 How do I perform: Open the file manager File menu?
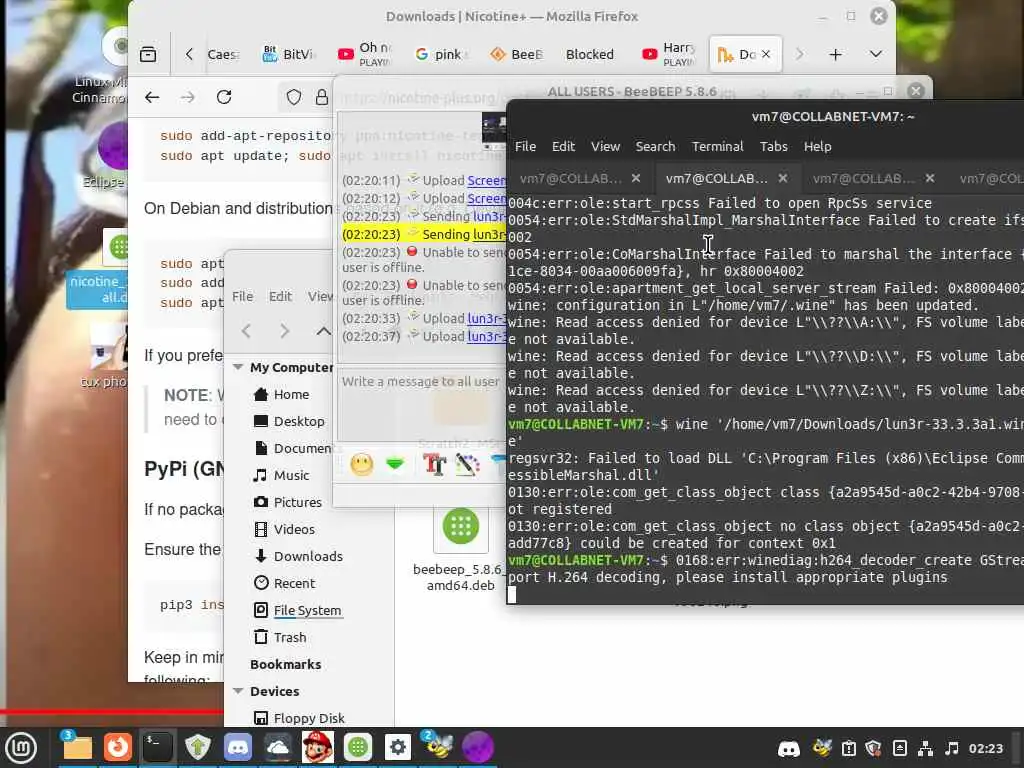click(x=242, y=296)
